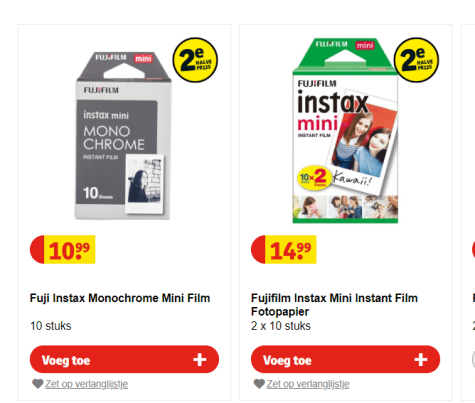
Task: Click the 10 stuks quantity text
Action: tap(51, 326)
